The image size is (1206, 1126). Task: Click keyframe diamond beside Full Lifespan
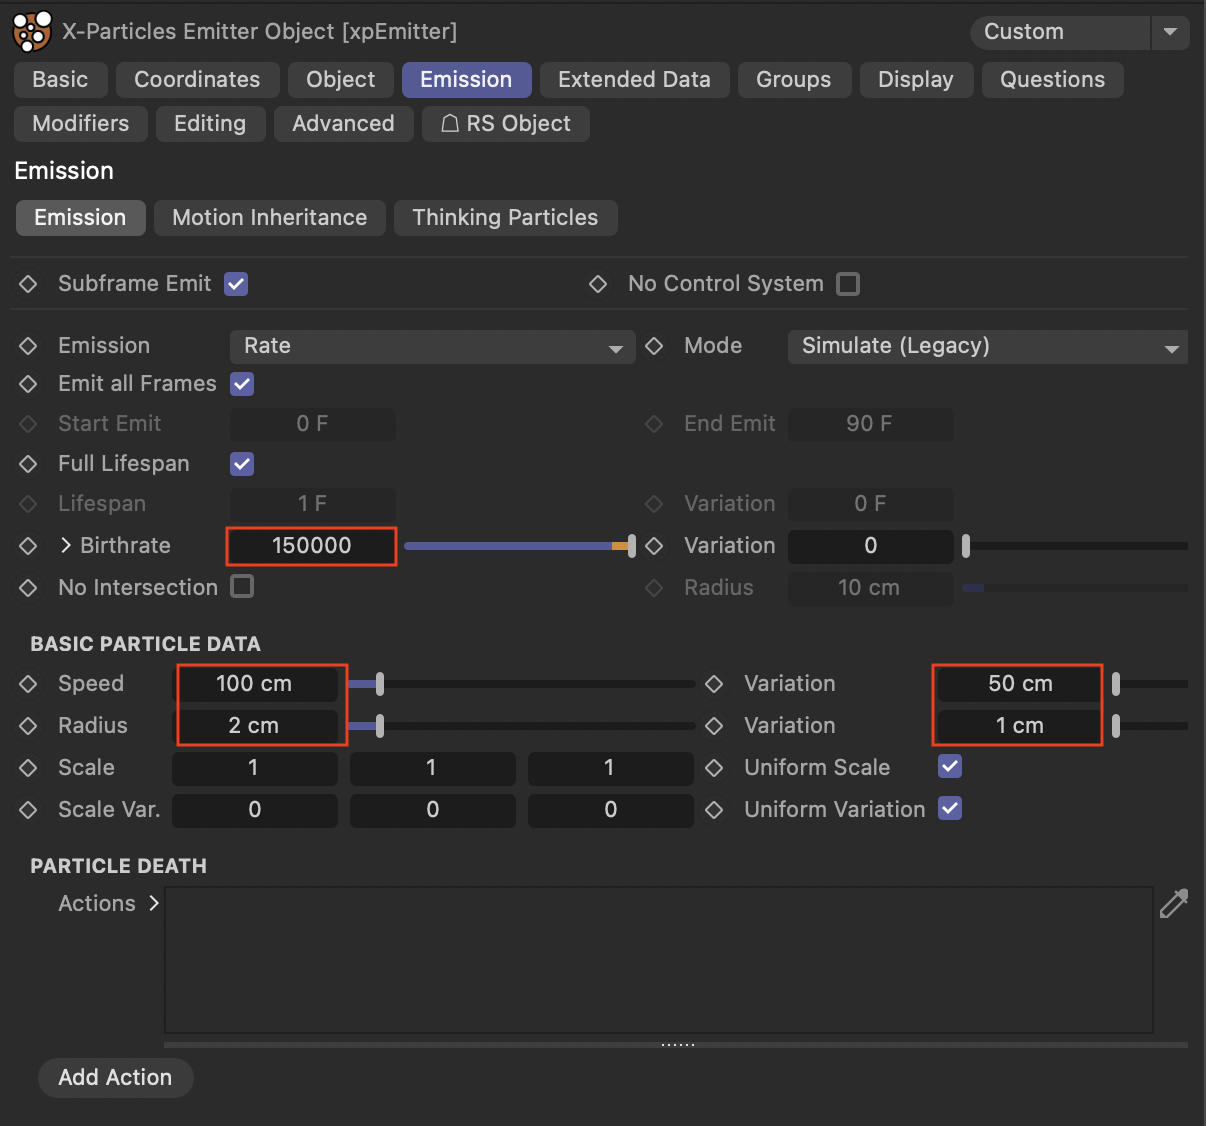[28, 464]
